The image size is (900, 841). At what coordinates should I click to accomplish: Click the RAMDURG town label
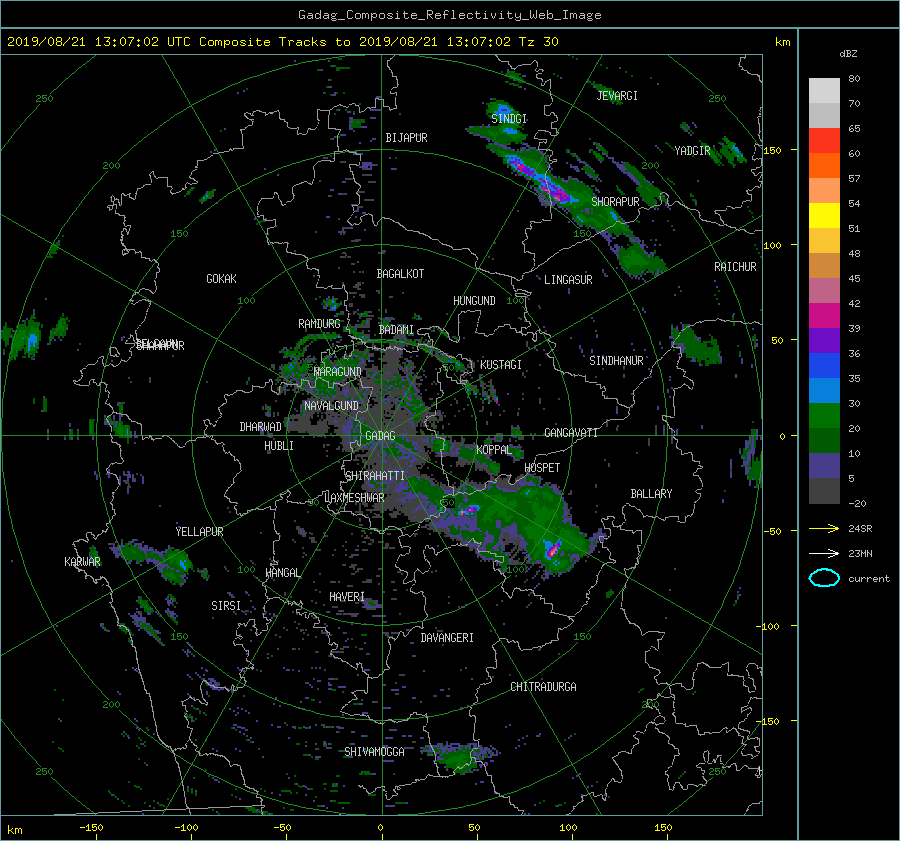(x=319, y=324)
